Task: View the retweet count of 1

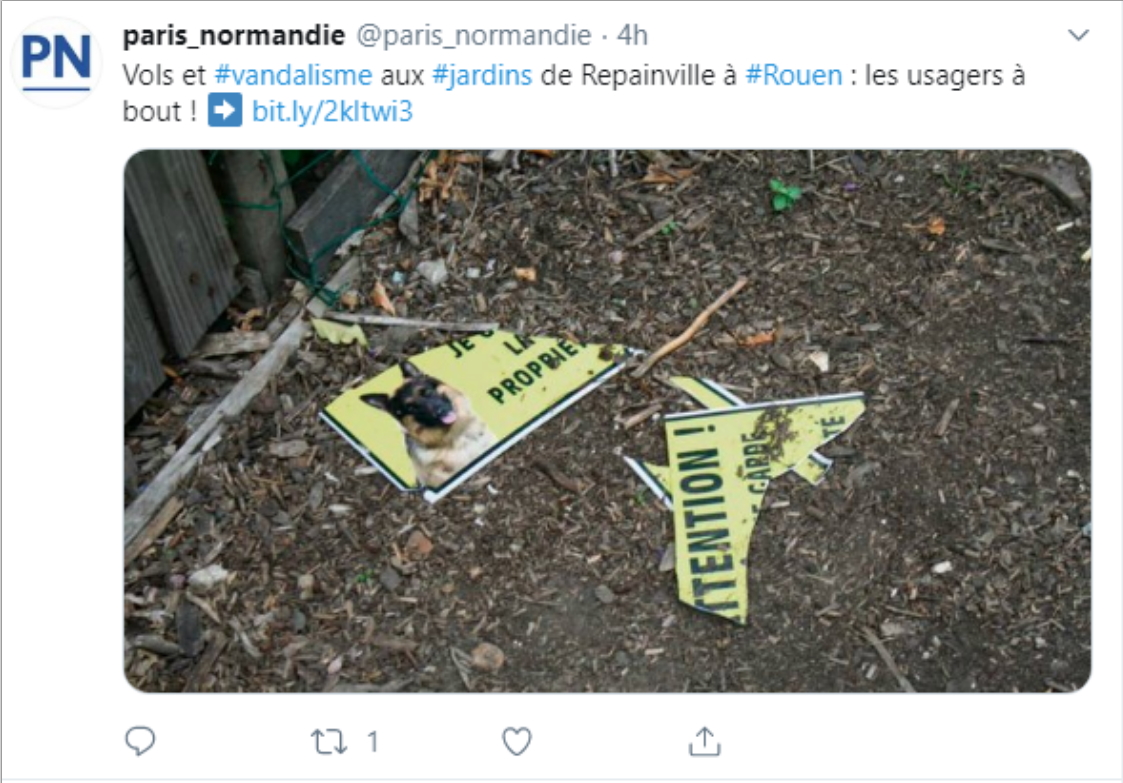Action: point(373,741)
